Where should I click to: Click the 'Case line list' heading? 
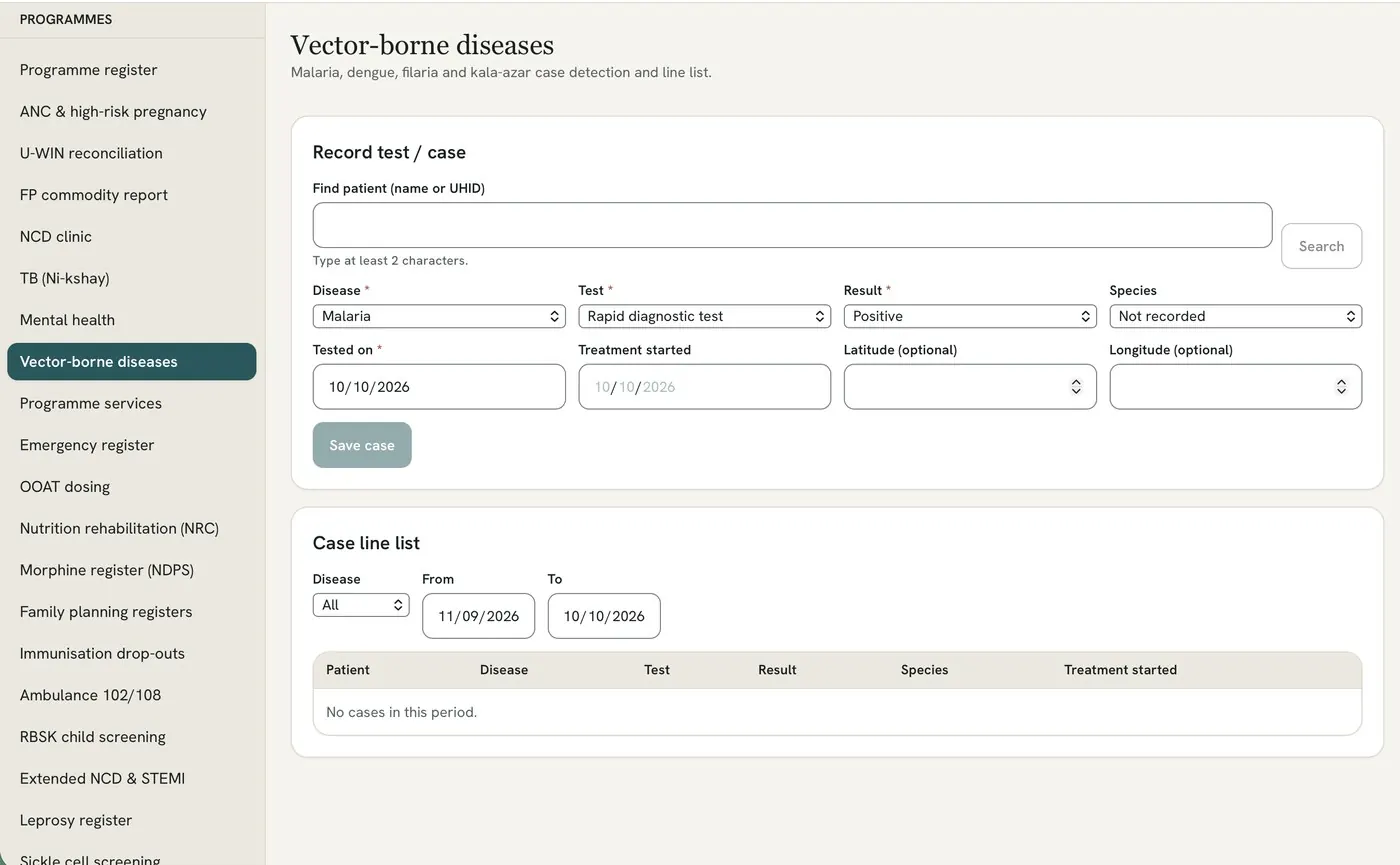coord(366,543)
